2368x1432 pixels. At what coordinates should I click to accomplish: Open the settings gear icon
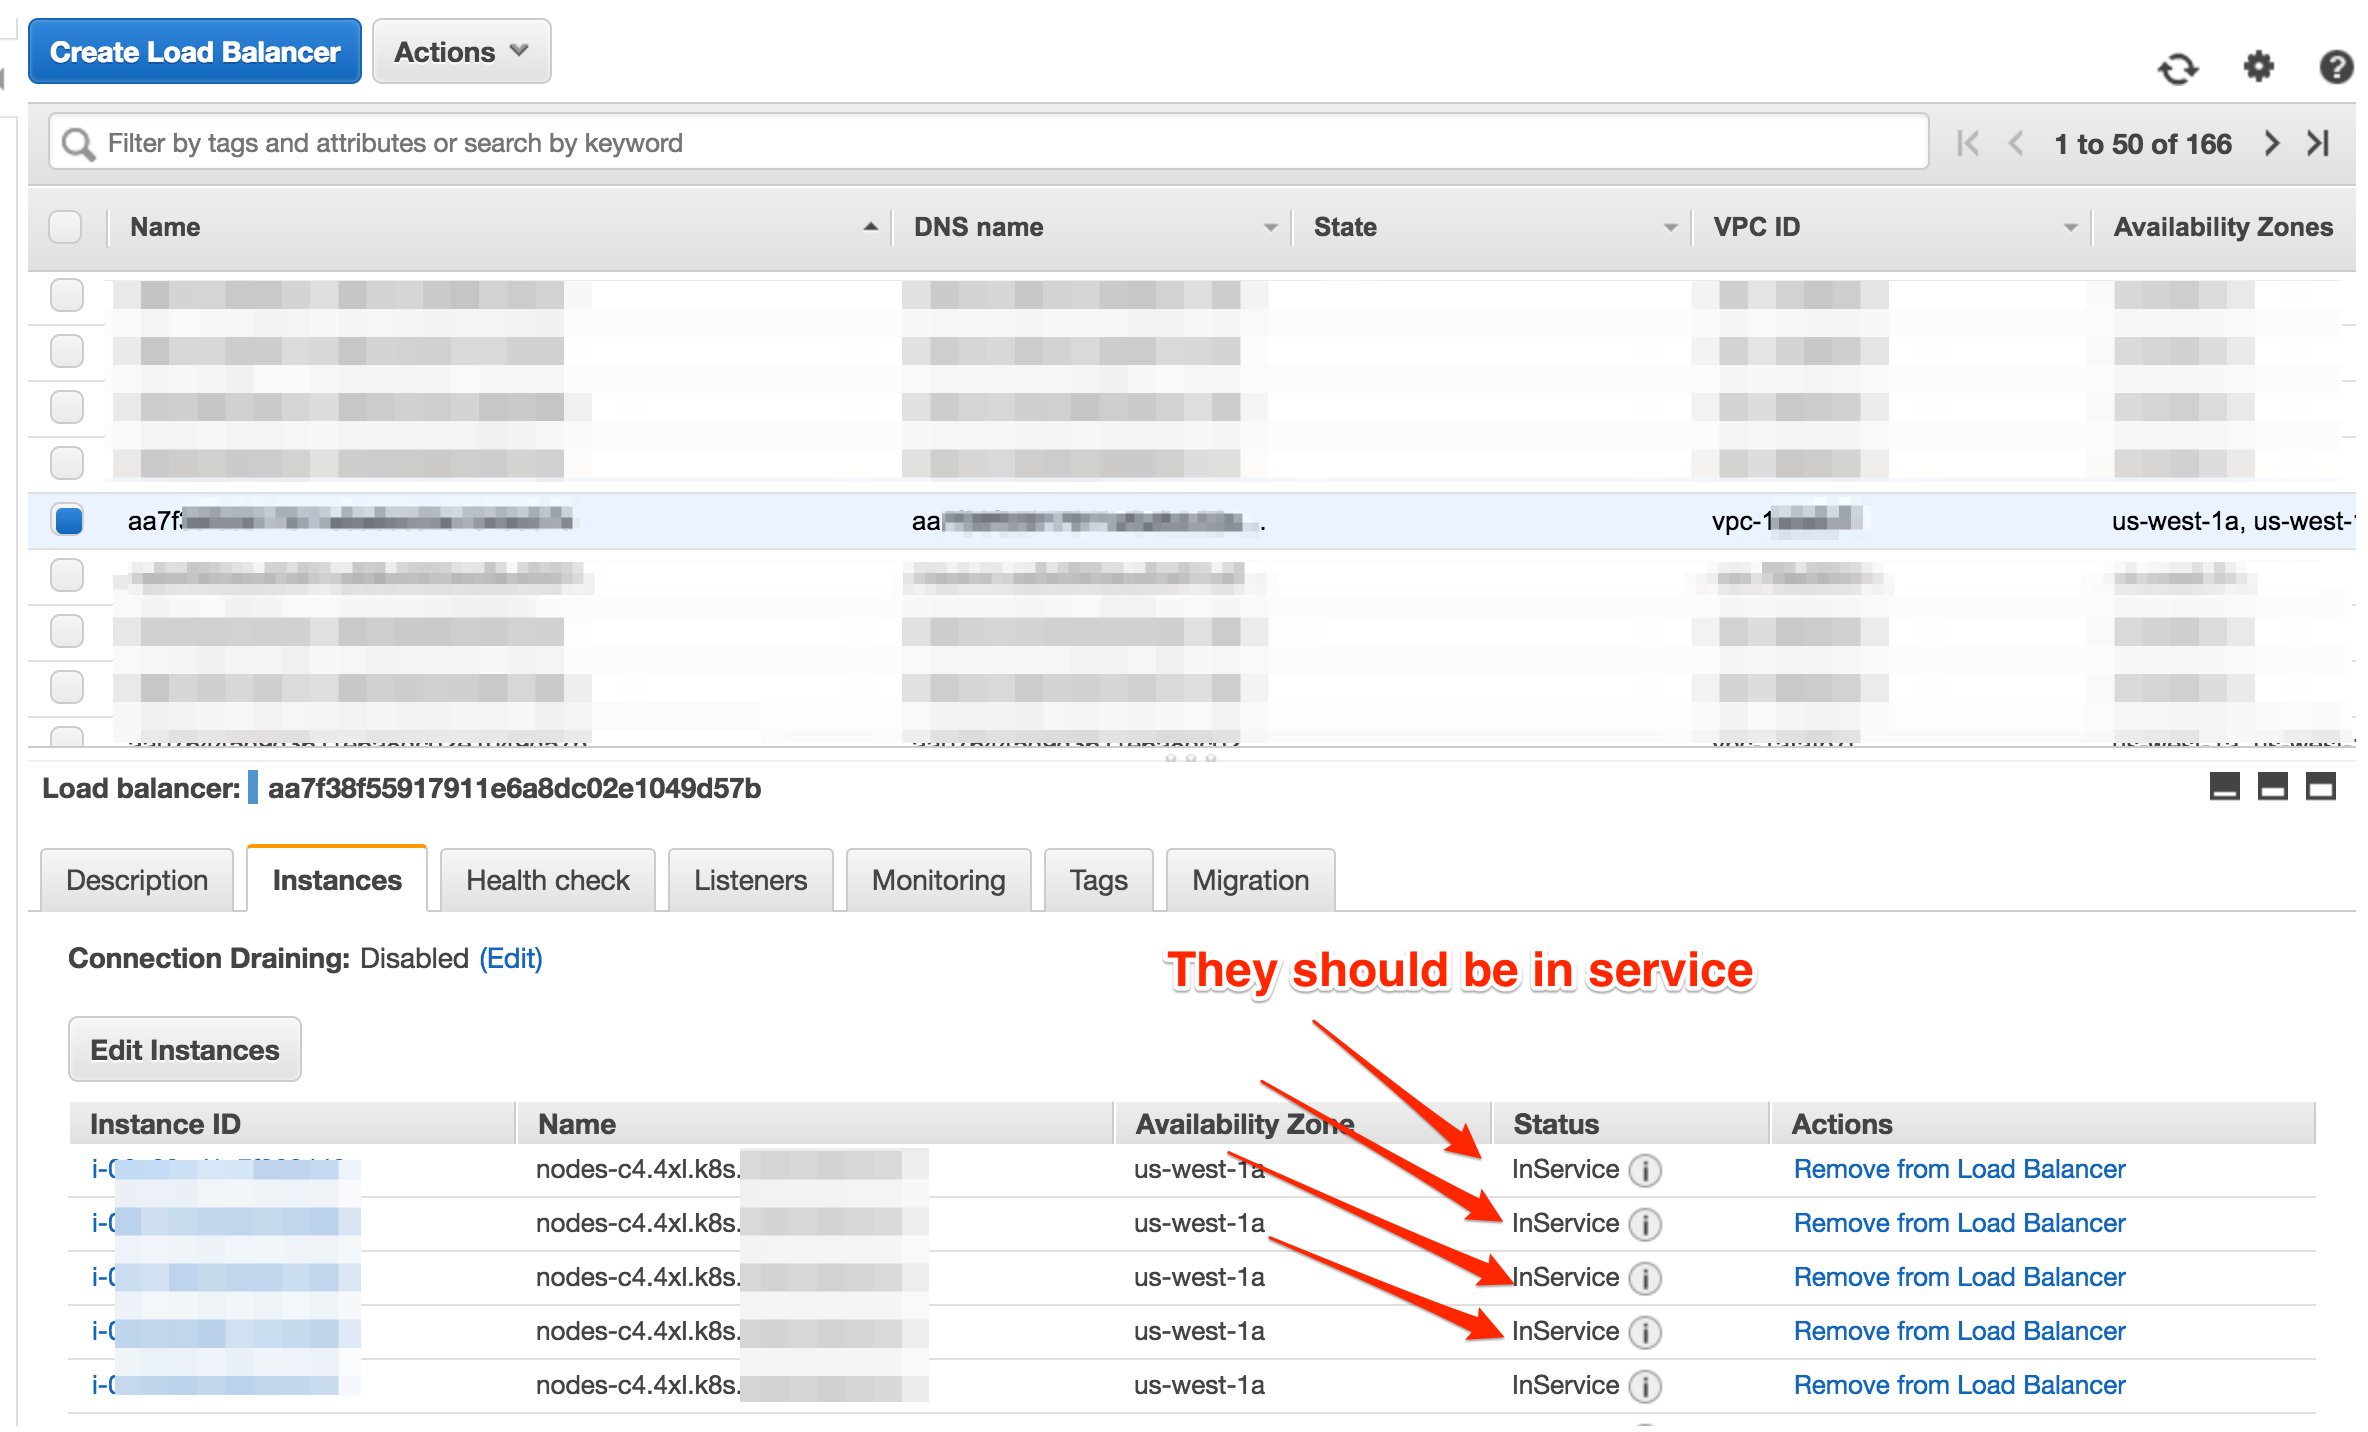(x=2258, y=67)
